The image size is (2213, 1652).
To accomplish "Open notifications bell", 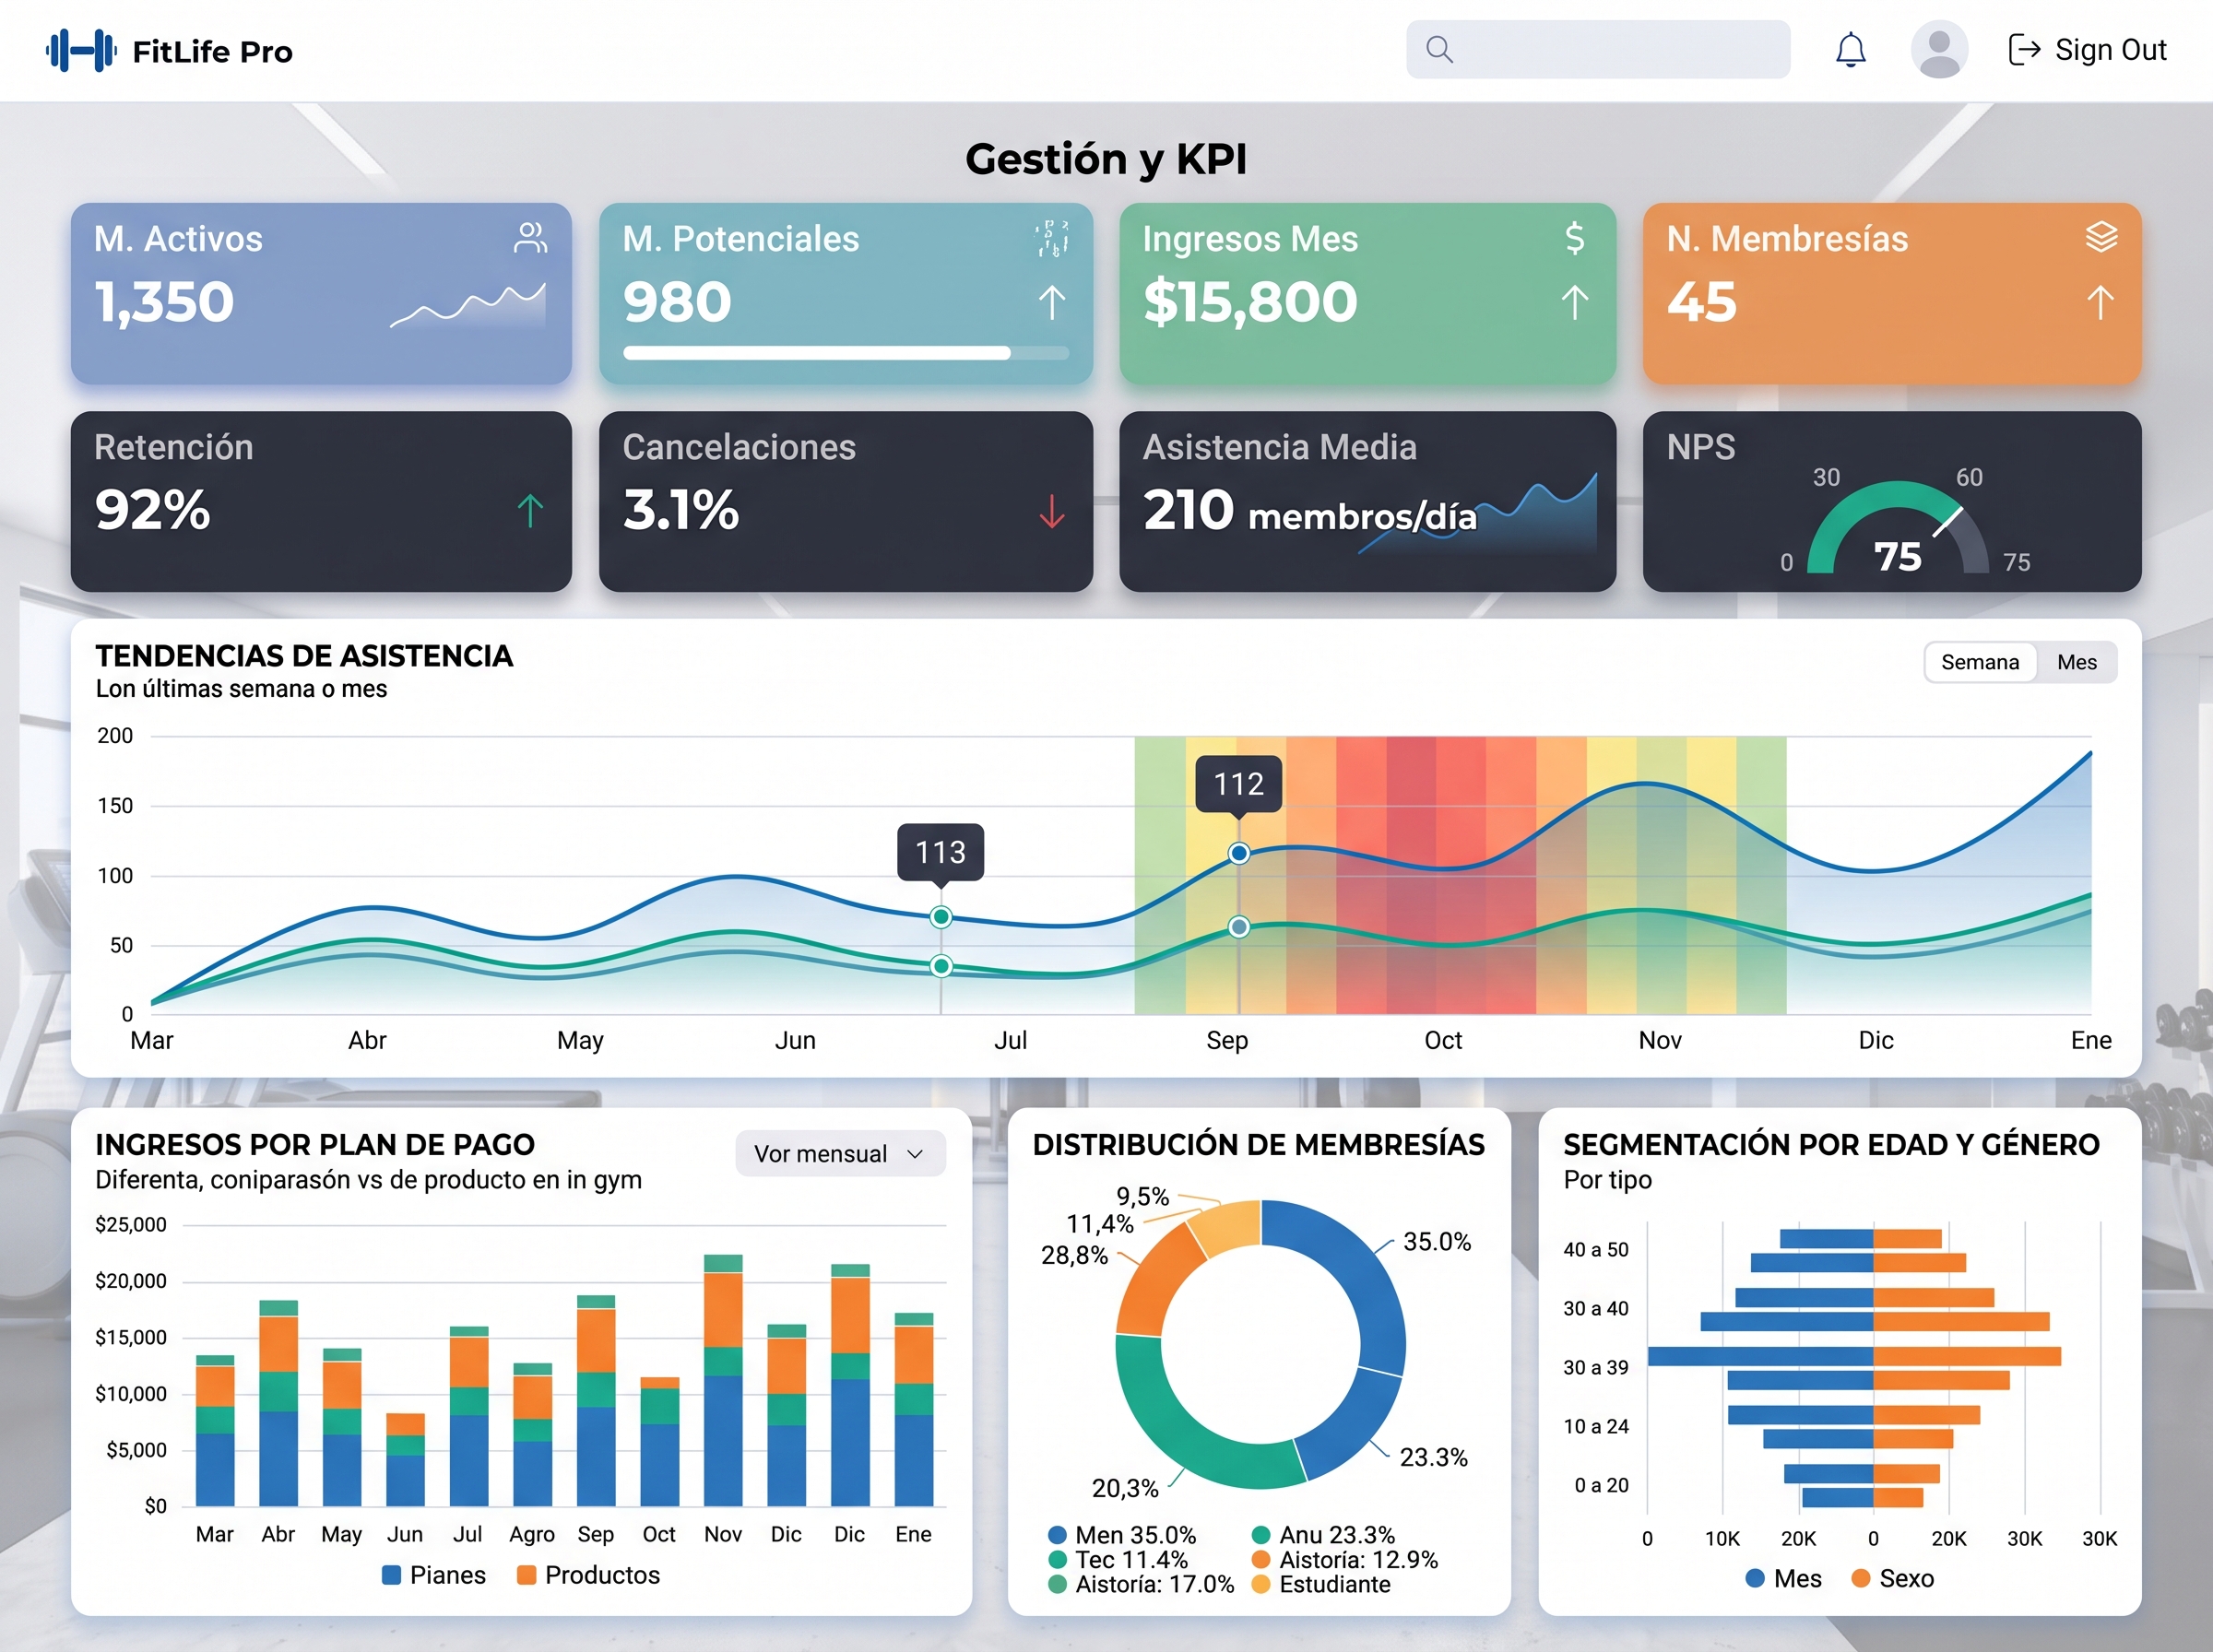I will (x=1850, y=50).
